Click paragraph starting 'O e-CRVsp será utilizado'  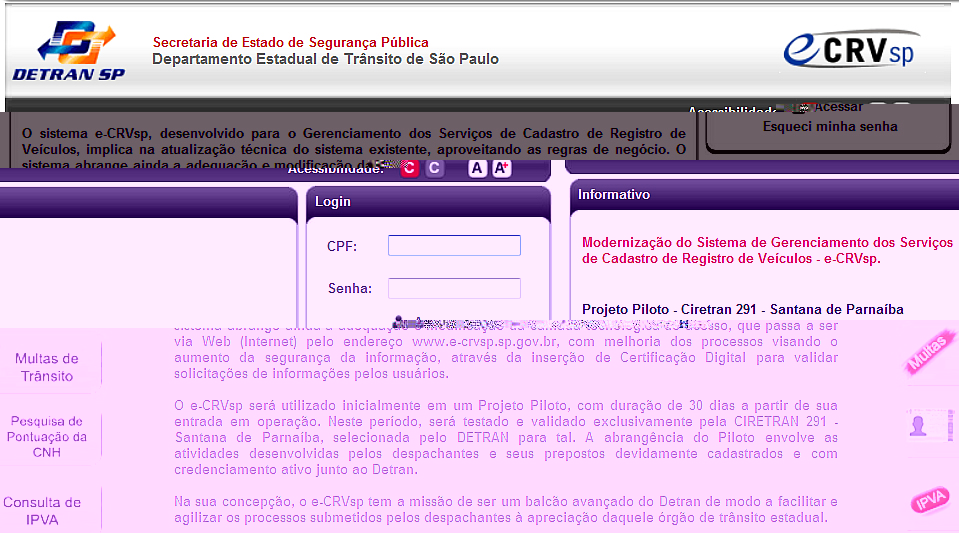(506, 438)
